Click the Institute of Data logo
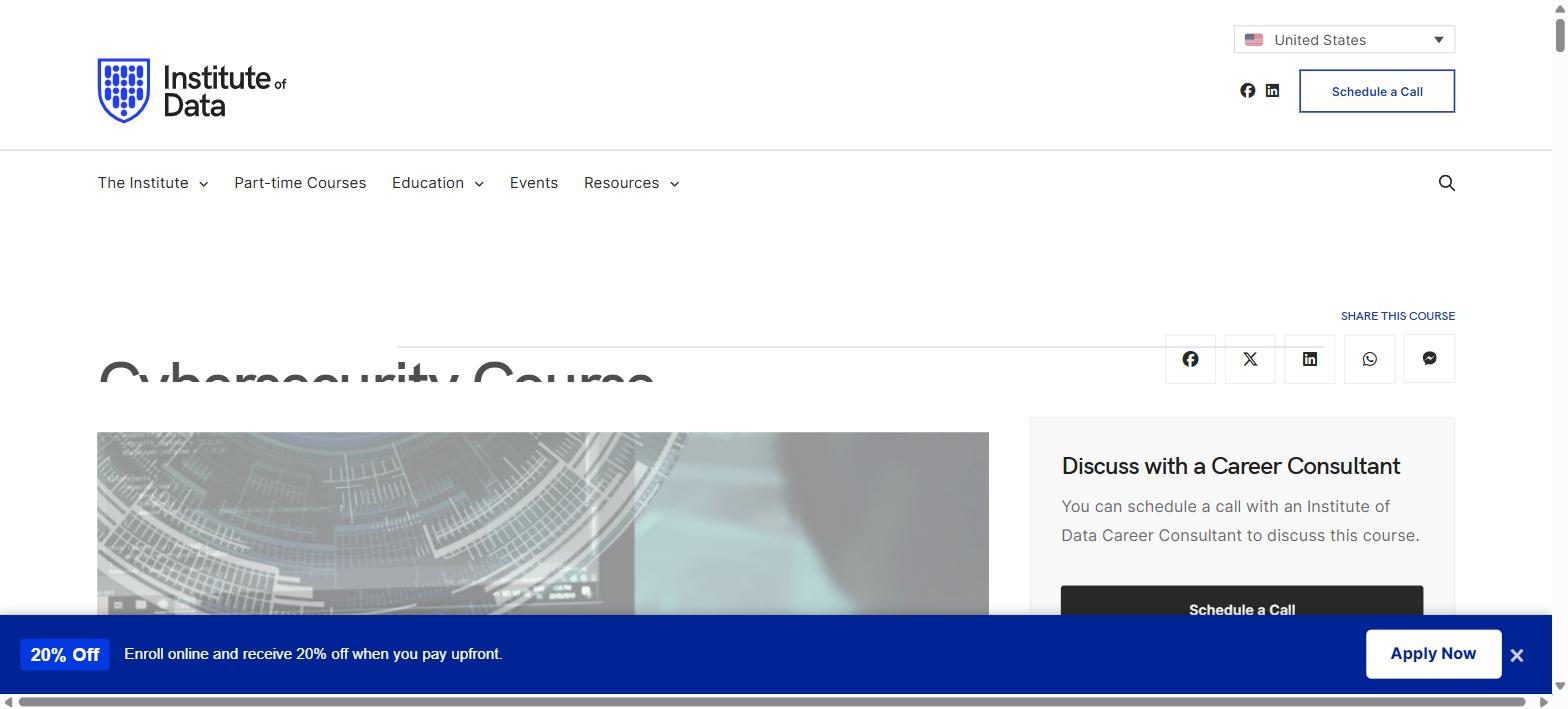The width and height of the screenshot is (1568, 709). point(192,91)
